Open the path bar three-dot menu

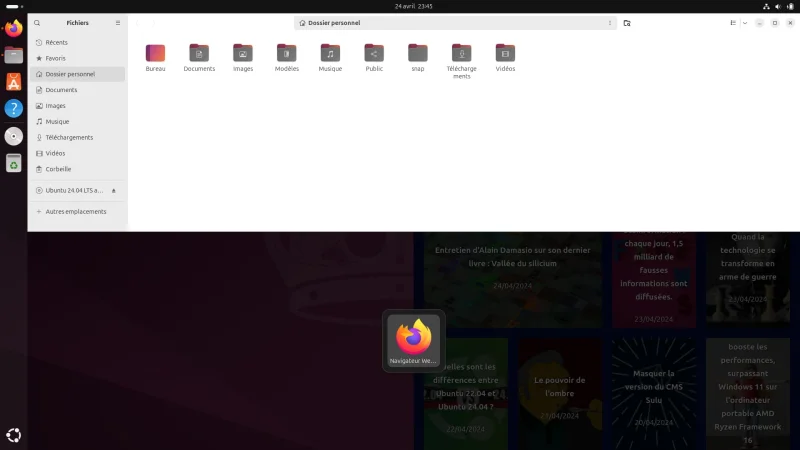(610, 23)
